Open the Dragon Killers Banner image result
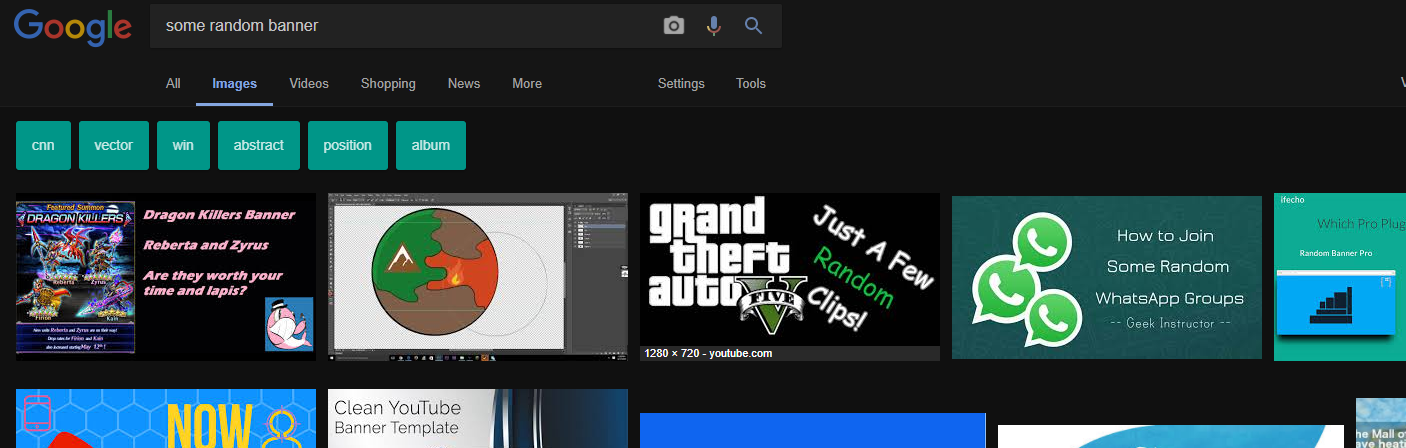This screenshot has width=1406, height=448. [166, 277]
